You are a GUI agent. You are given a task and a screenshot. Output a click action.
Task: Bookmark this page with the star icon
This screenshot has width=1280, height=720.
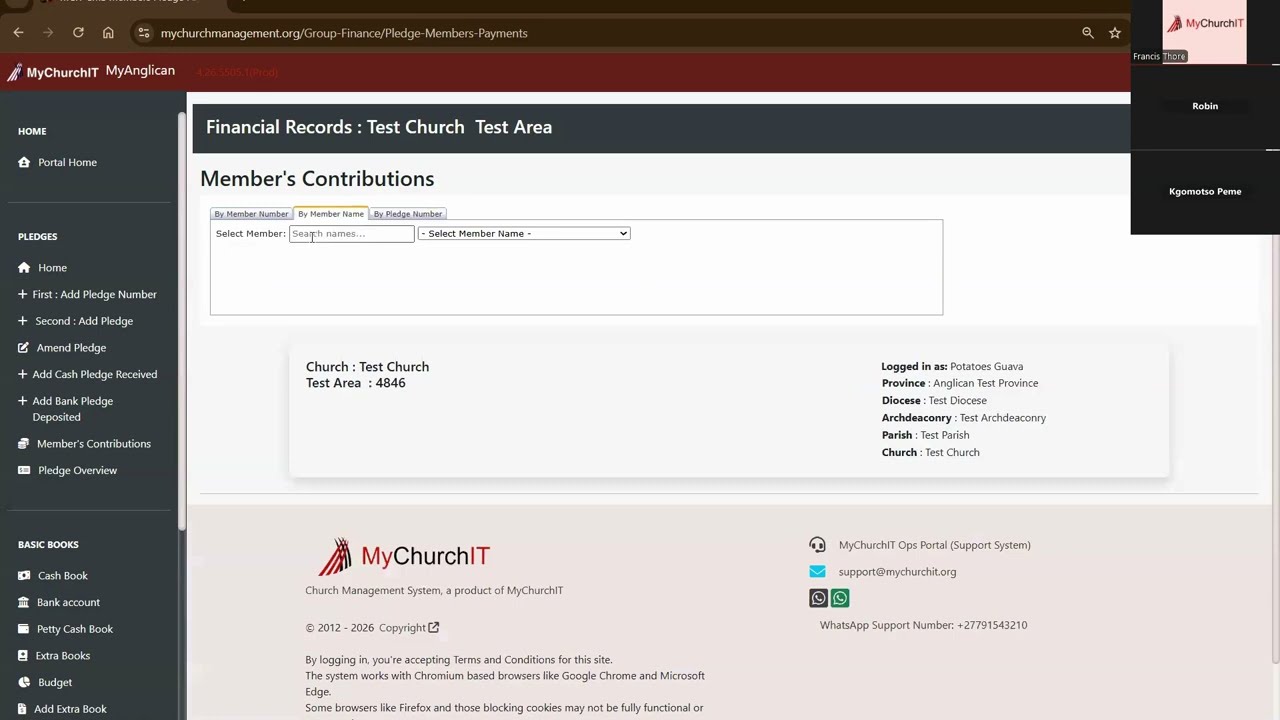pos(1115,33)
